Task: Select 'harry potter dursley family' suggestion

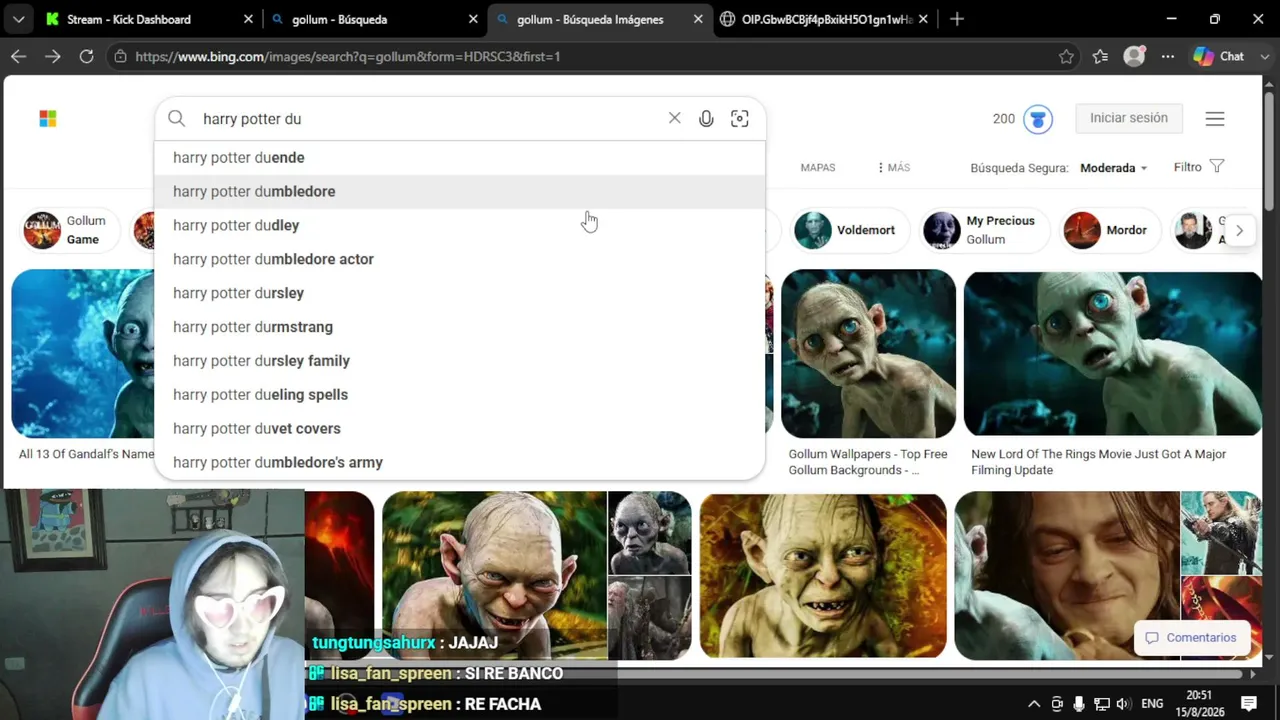Action: pos(460,361)
